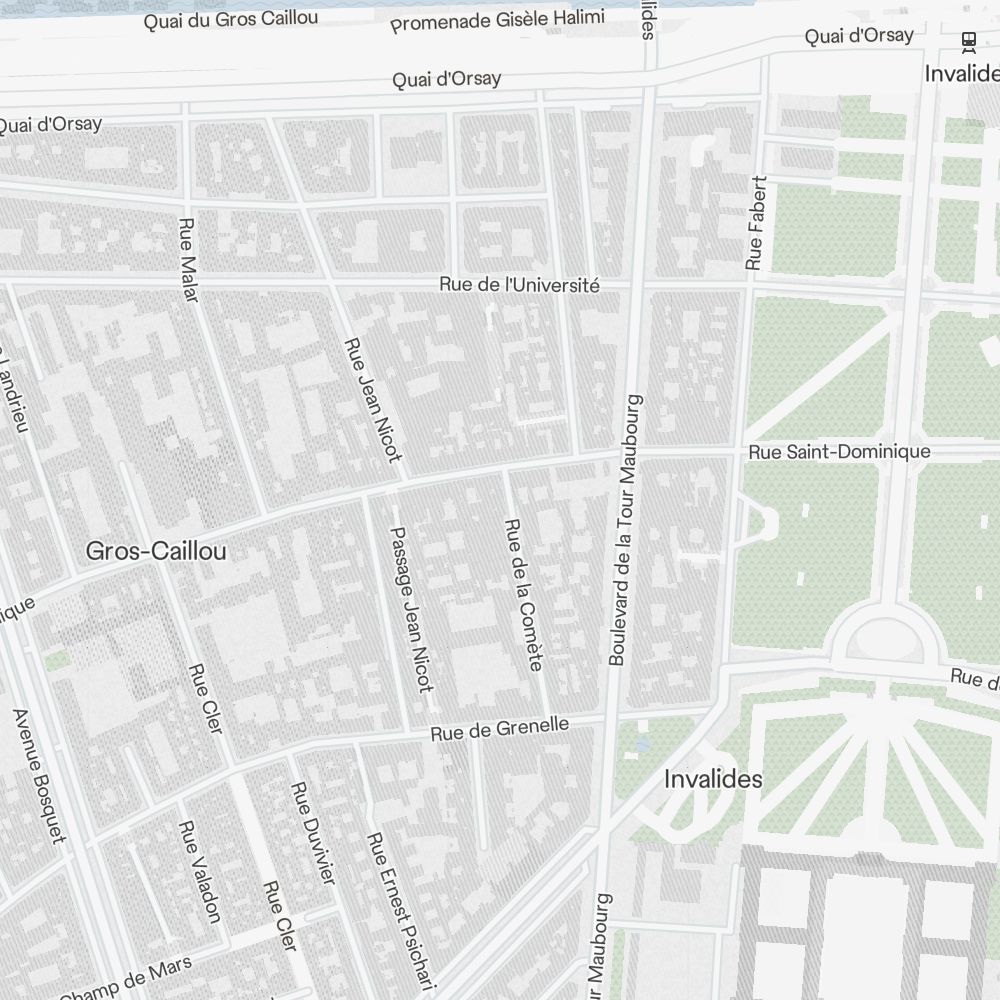Select the Rue Duvivier street label
The width and height of the screenshot is (1000, 1000).
click(x=314, y=832)
